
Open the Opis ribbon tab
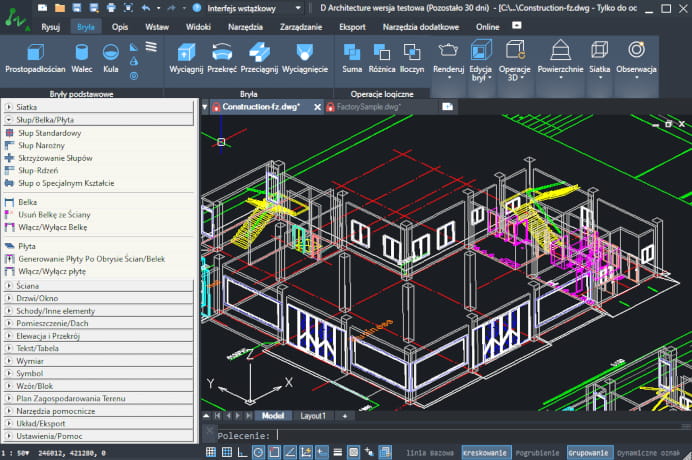pos(120,27)
